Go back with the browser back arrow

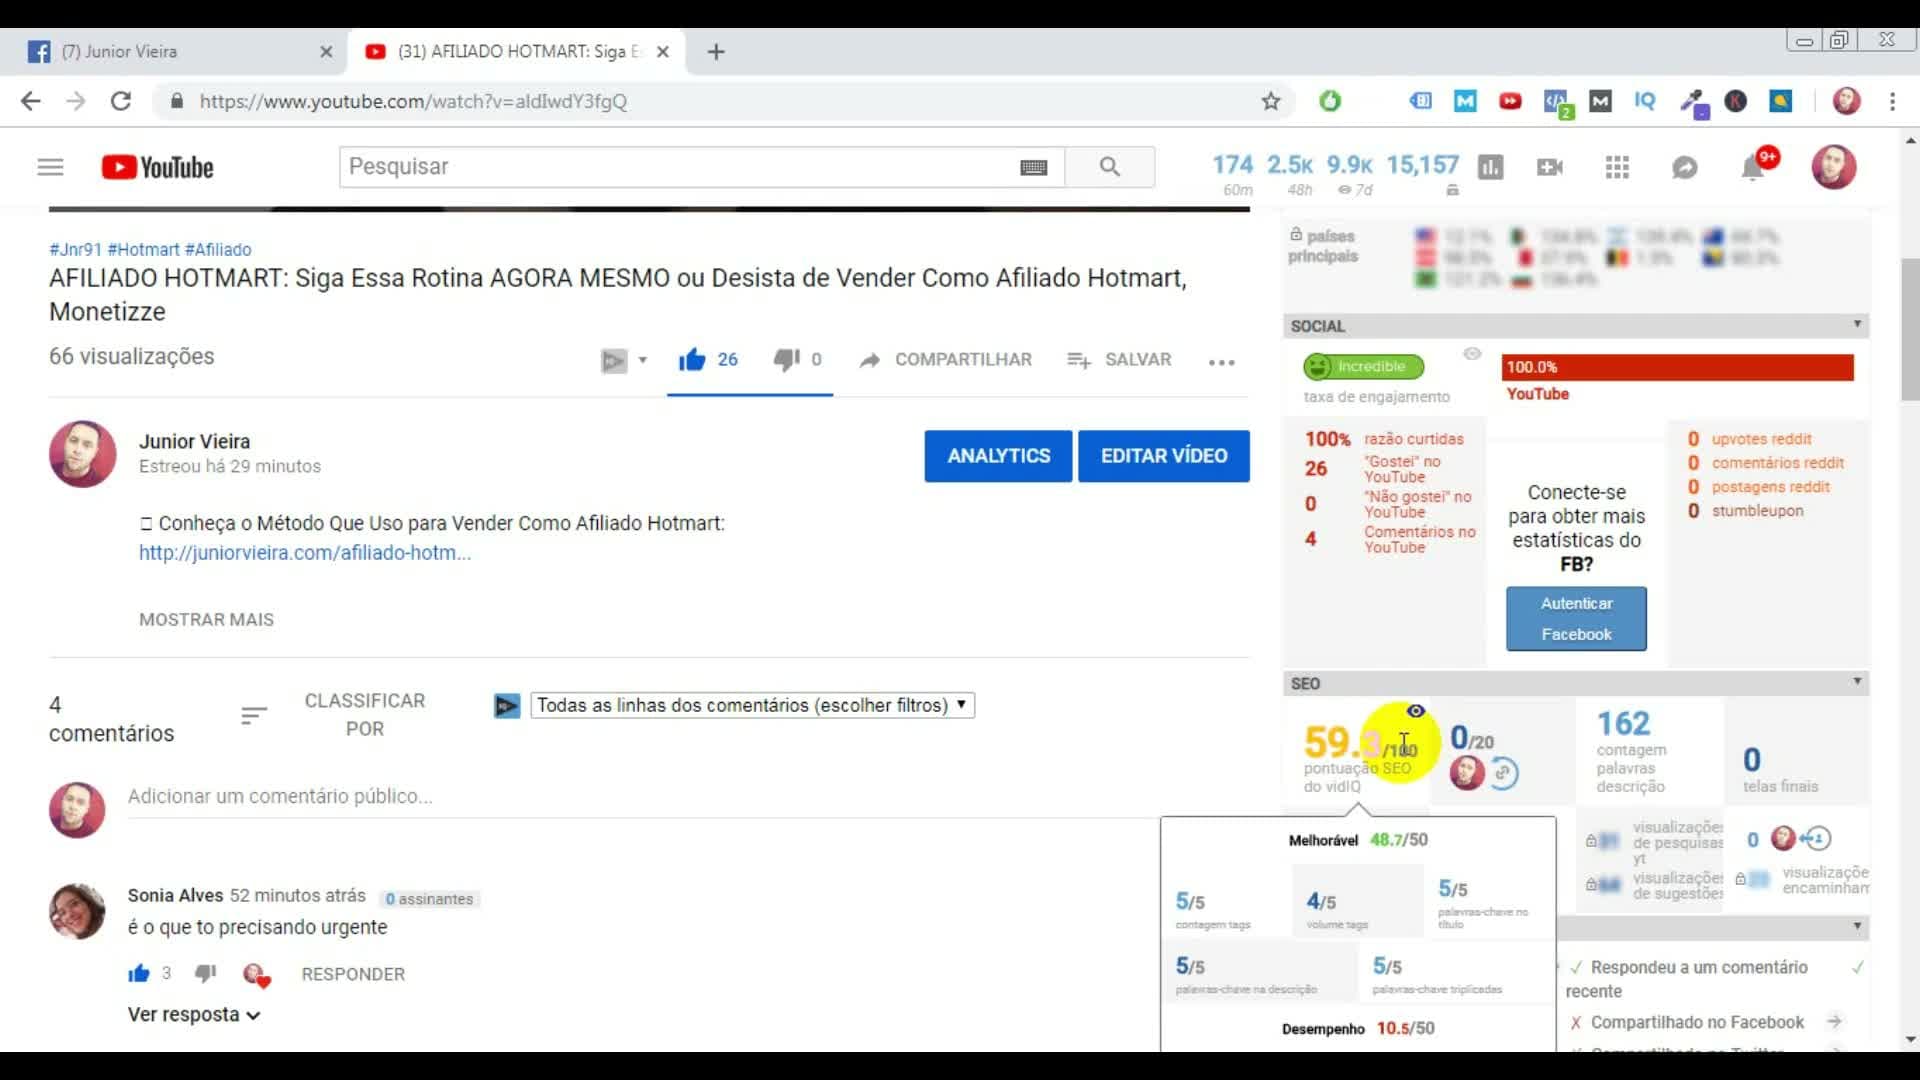pyautogui.click(x=31, y=101)
